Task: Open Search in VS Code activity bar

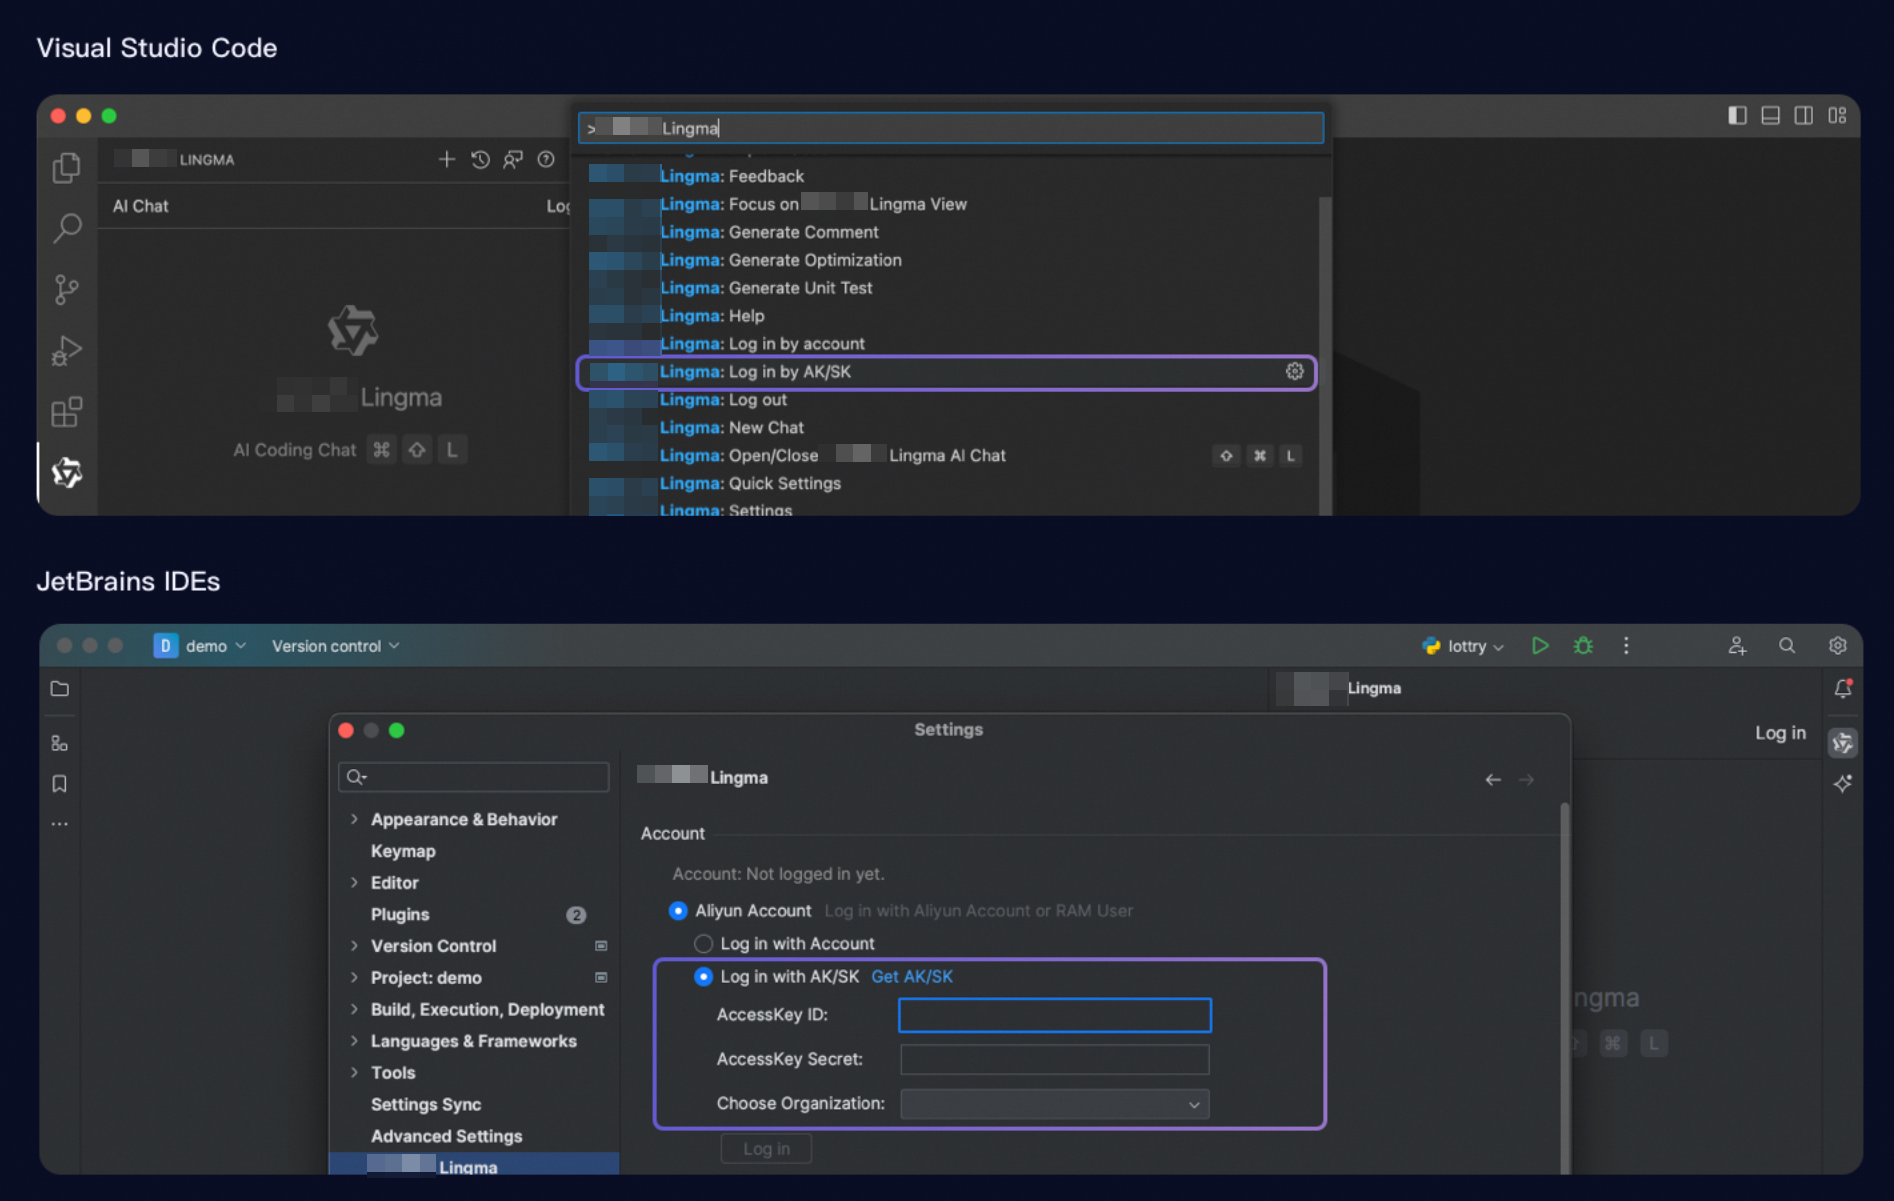Action: [67, 228]
